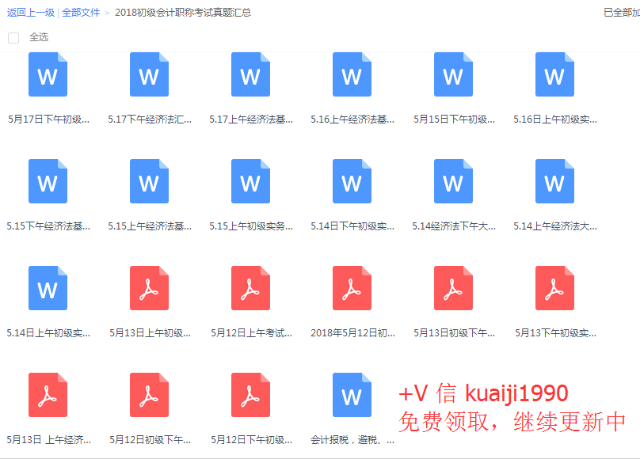Image resolution: width=640 pixels, height=459 pixels.
Task: Open Word file icon 5.14经济法下午大...
Action: 453,182
